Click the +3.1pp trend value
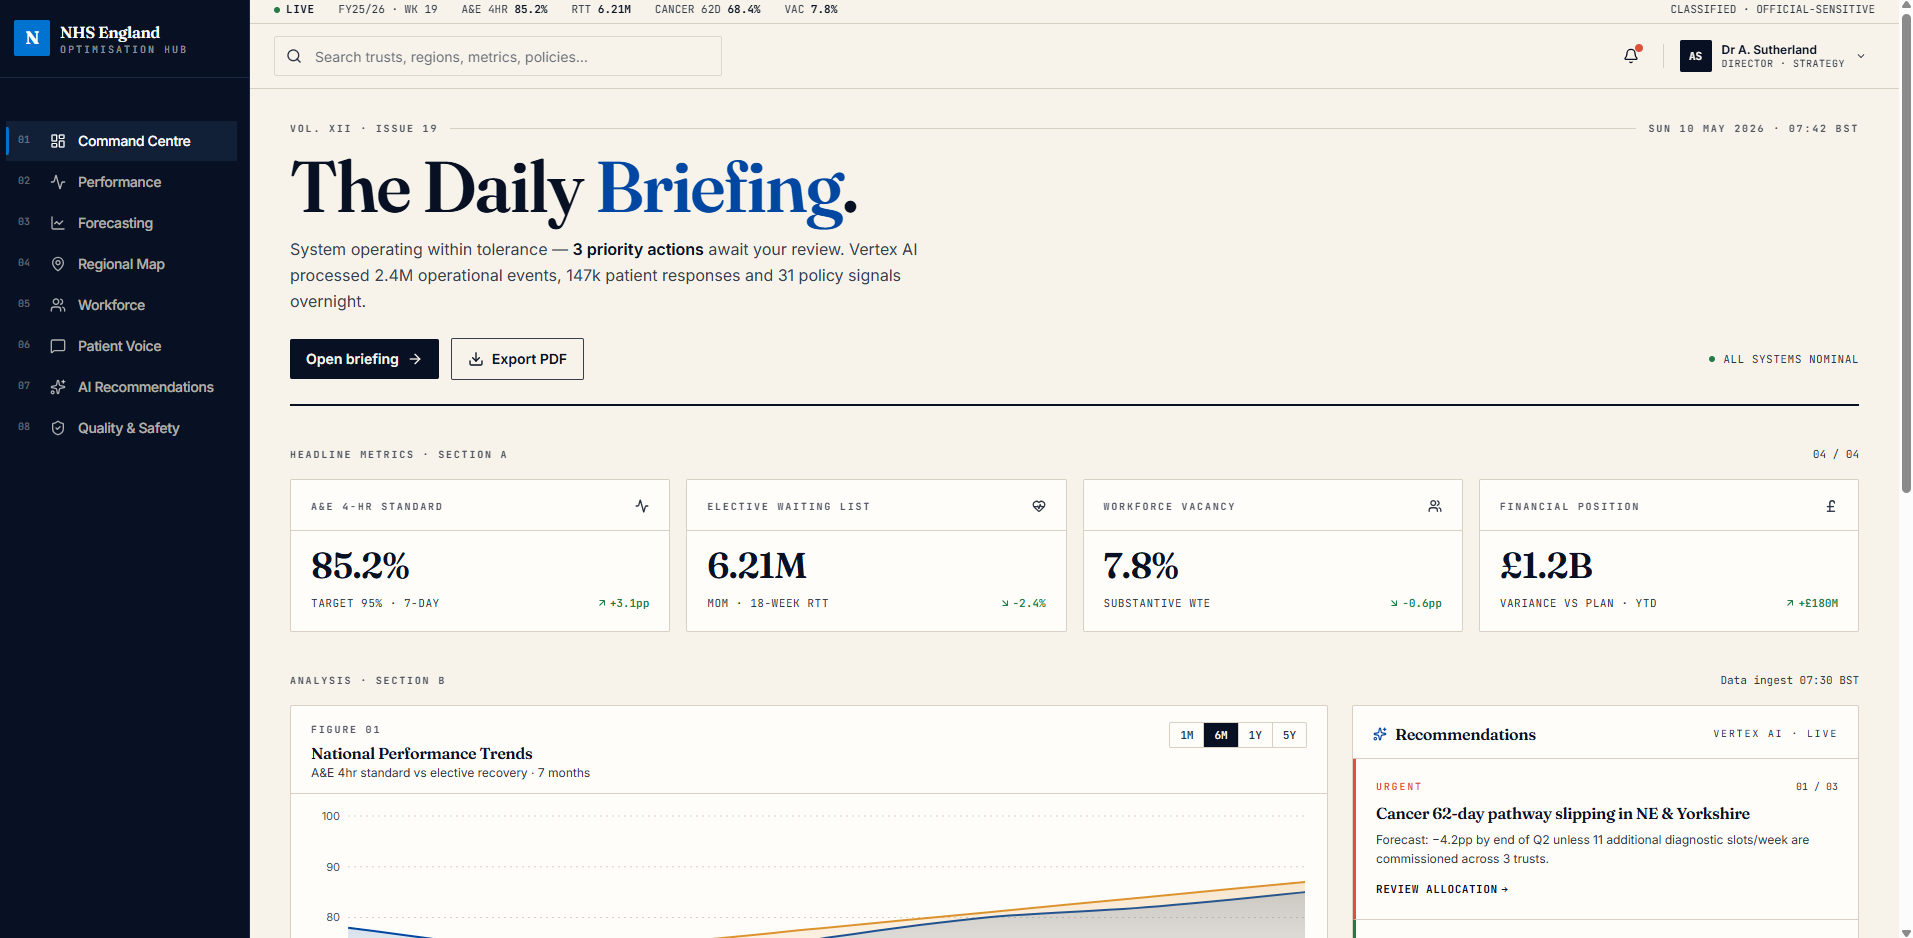The height and width of the screenshot is (938, 1913). coord(624,603)
